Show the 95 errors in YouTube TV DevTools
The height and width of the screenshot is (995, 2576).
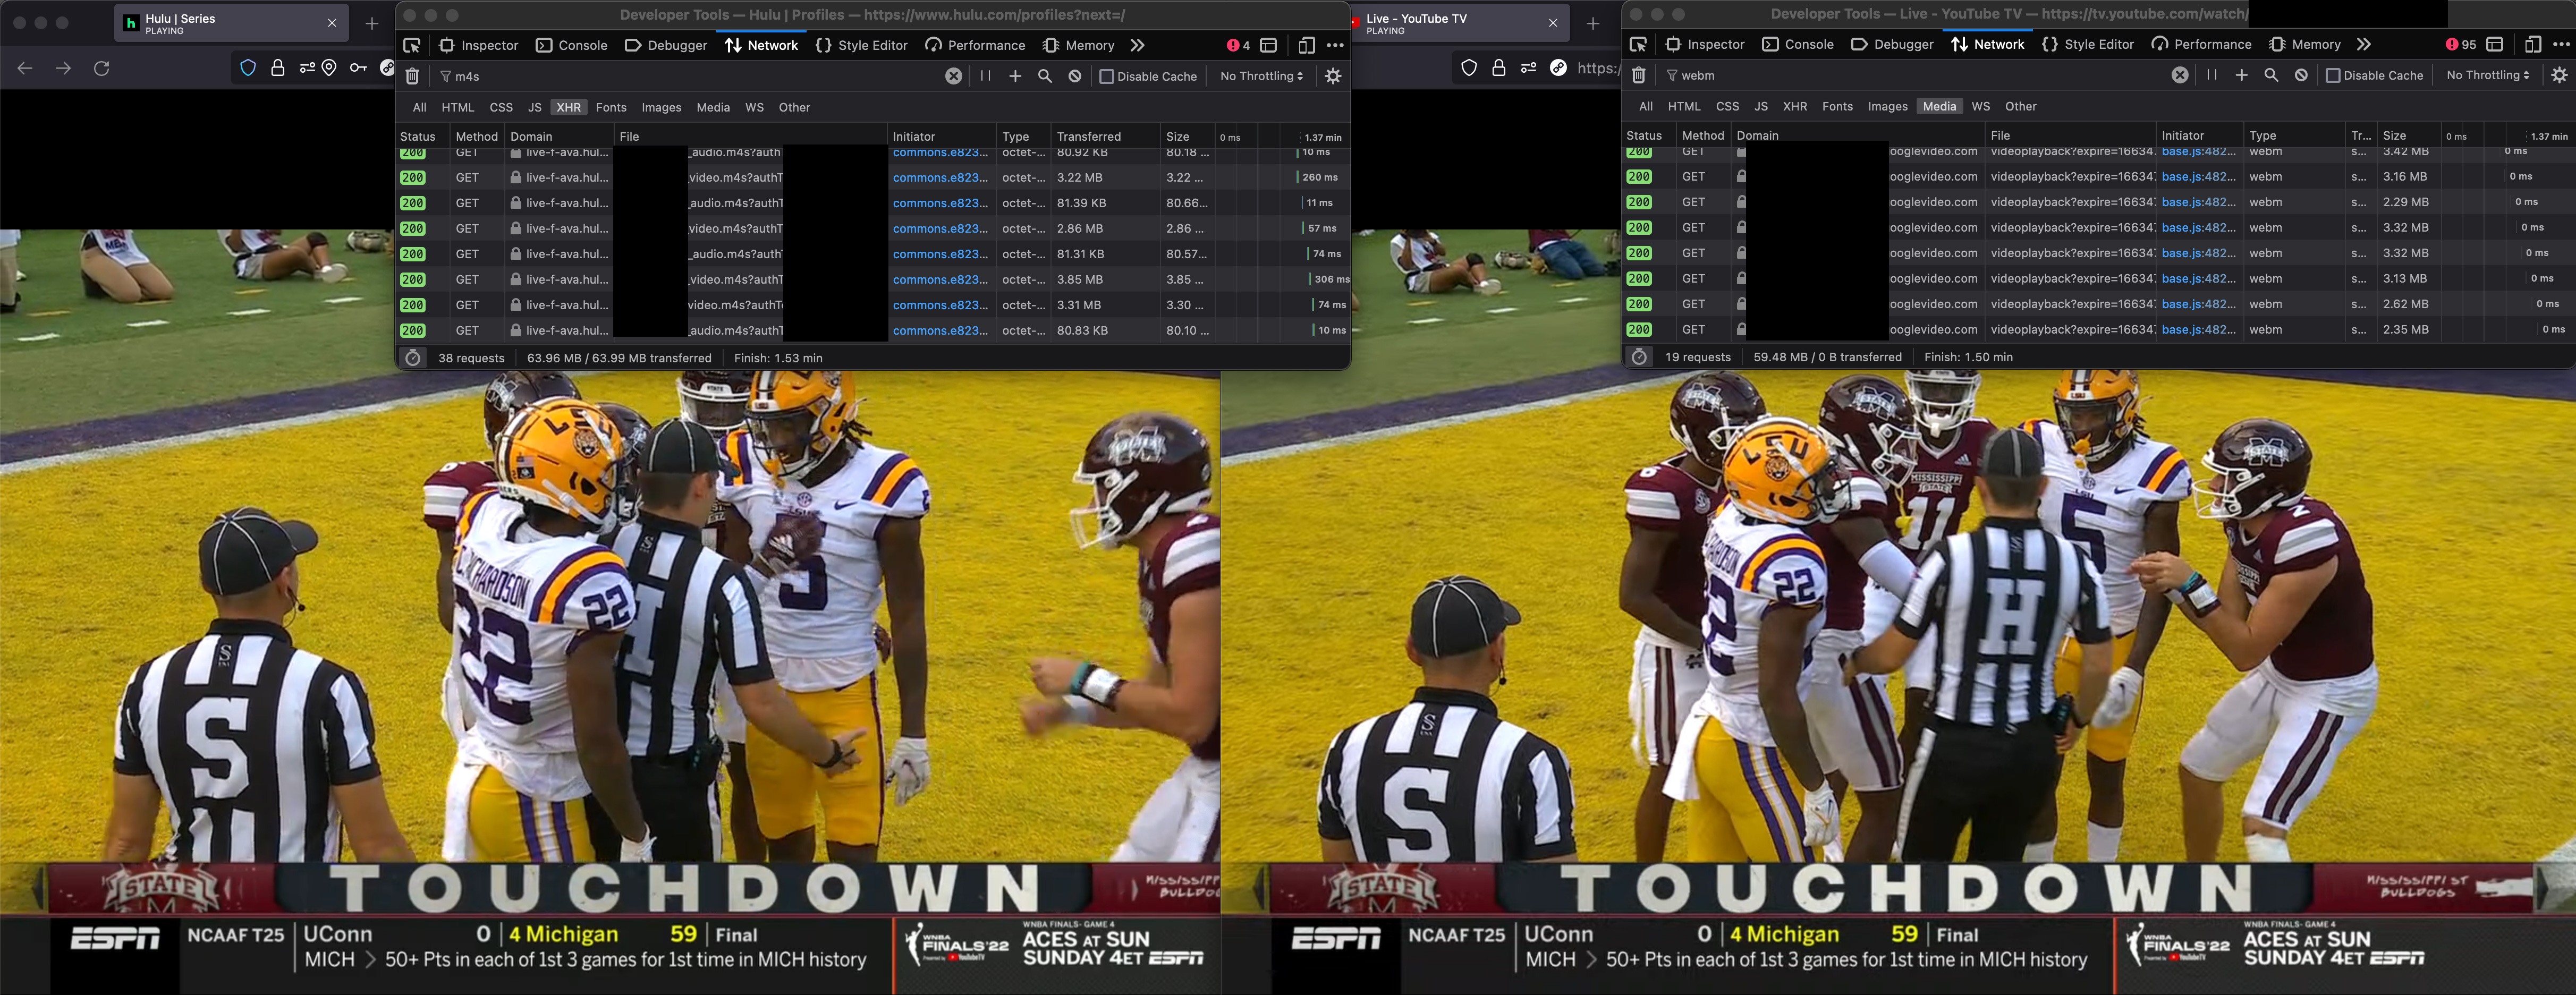click(x=2461, y=44)
